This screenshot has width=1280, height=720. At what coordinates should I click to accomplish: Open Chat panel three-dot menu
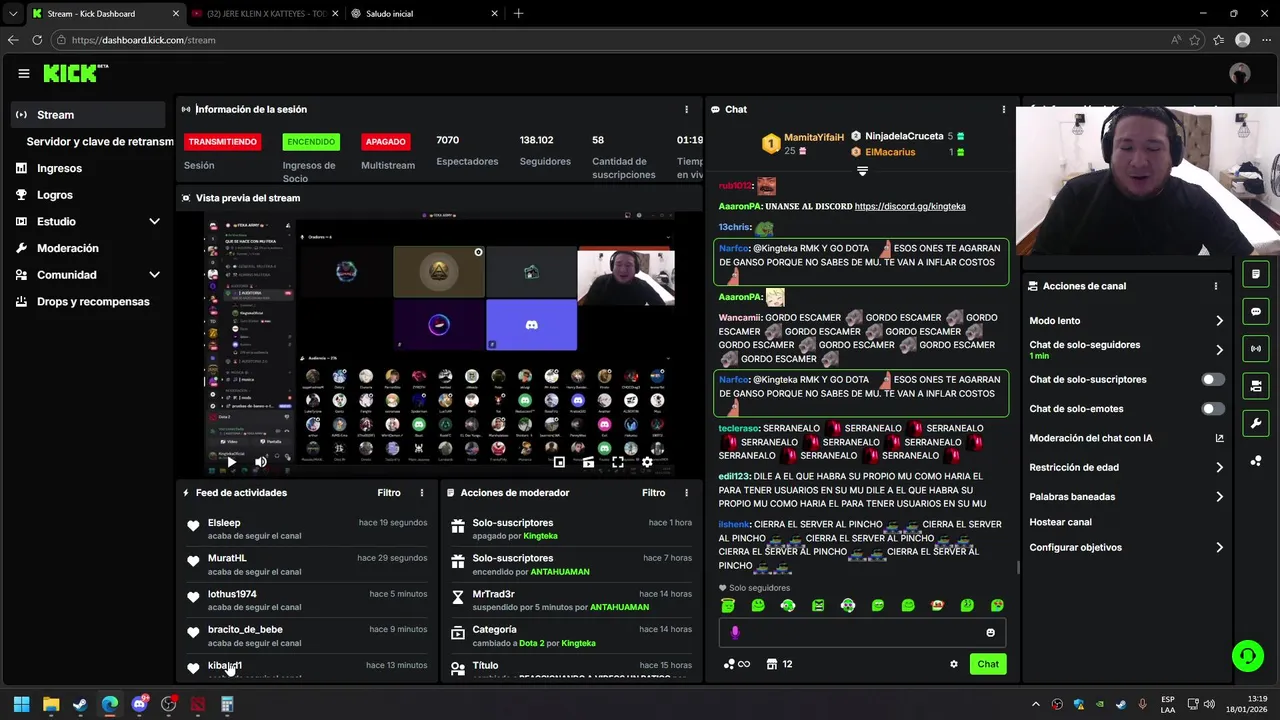1003,109
